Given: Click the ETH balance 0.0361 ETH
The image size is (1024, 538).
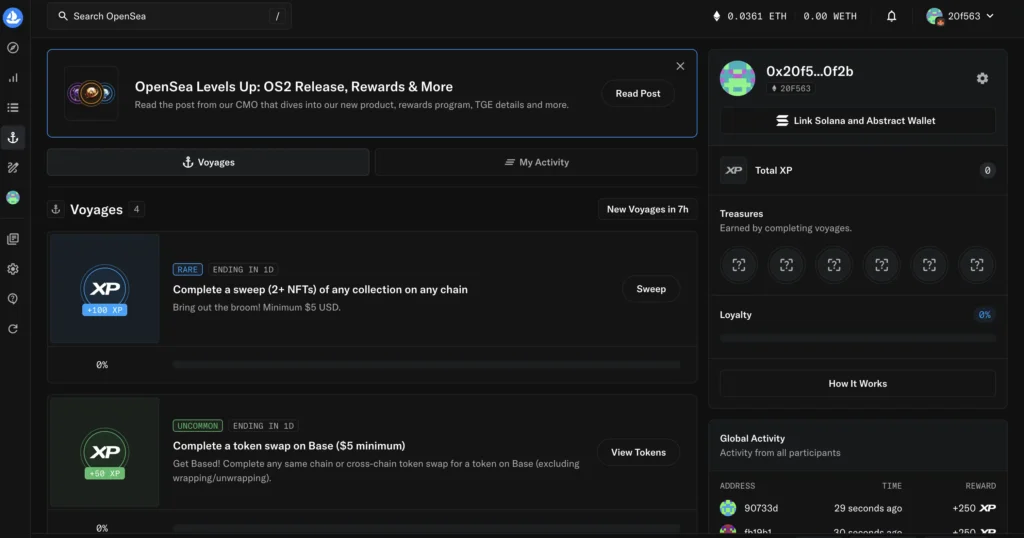Looking at the screenshot, I should 750,16.
